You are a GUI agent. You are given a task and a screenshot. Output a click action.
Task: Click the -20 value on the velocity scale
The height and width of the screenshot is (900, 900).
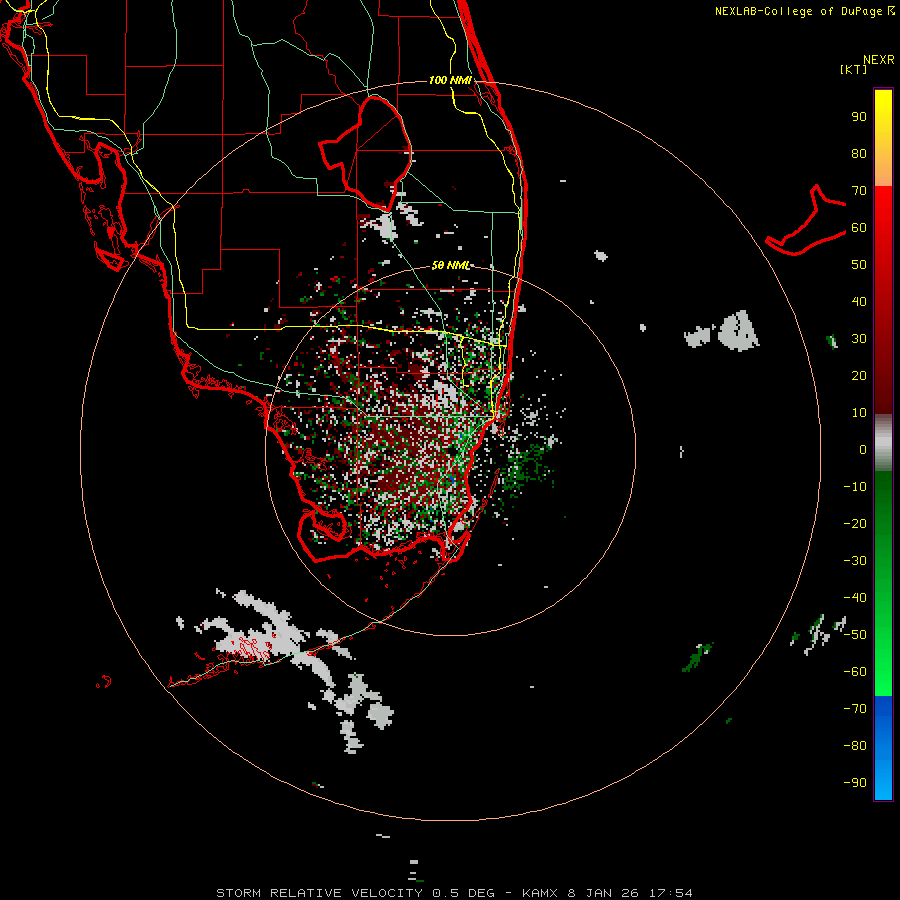pos(855,524)
